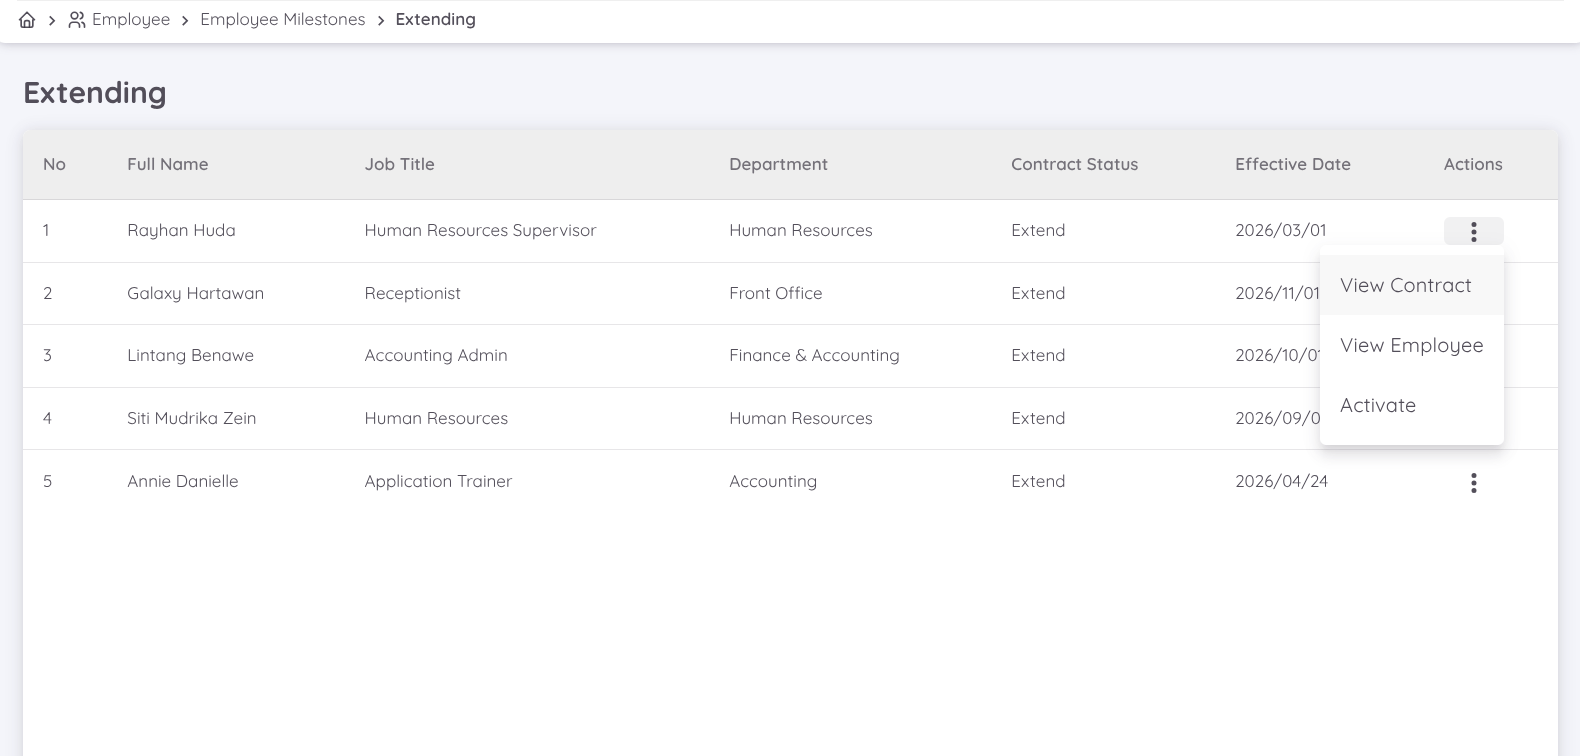The height and width of the screenshot is (756, 1580).
Task: Click the Lintang Benawe row name
Action: (190, 356)
